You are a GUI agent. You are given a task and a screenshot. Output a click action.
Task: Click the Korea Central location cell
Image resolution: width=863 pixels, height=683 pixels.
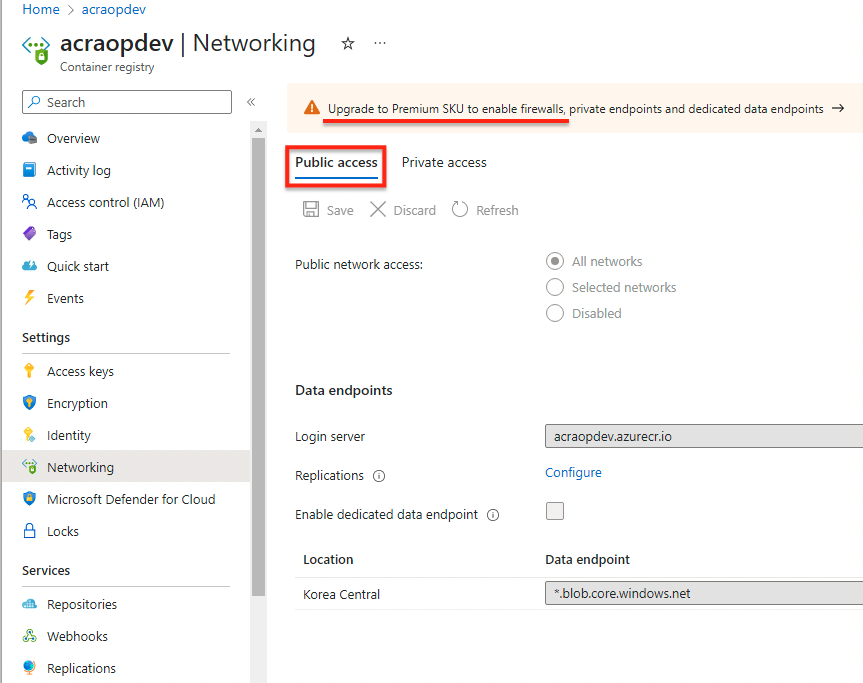click(x=341, y=594)
